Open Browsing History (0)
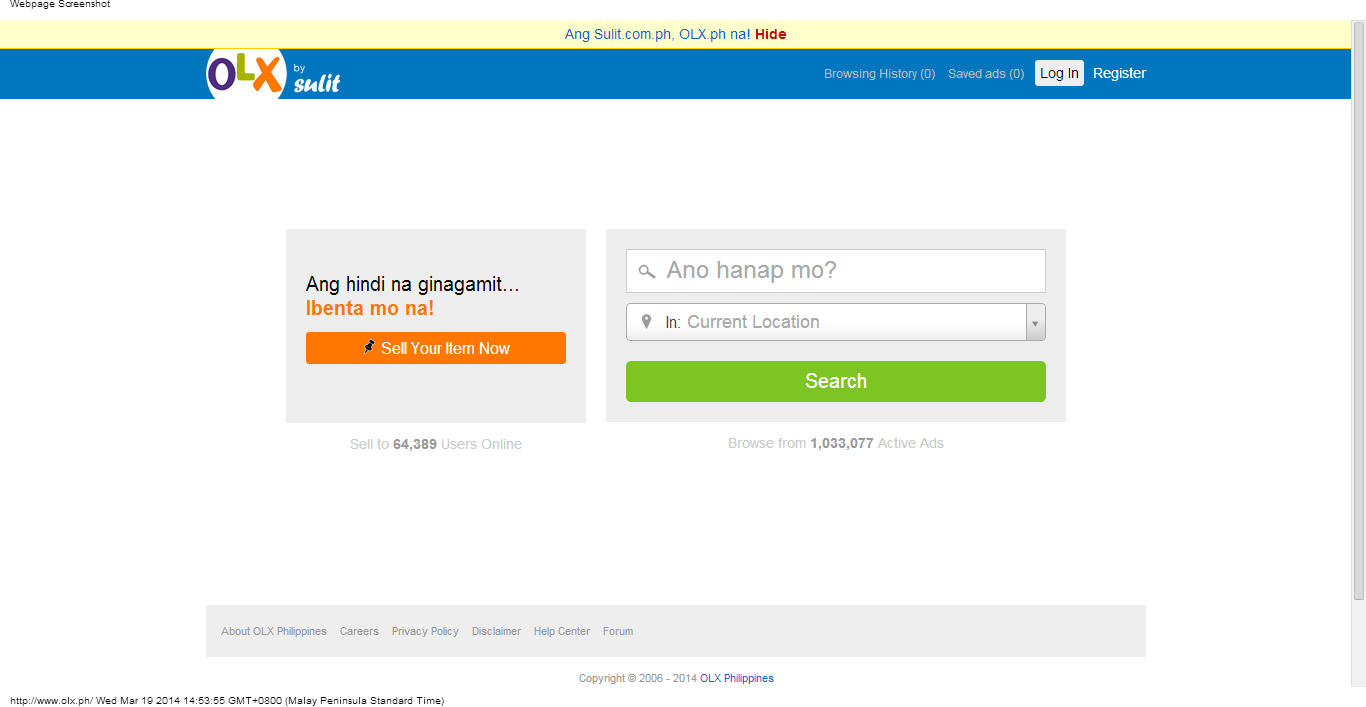Screen dimensions: 1366x707 coord(879,74)
